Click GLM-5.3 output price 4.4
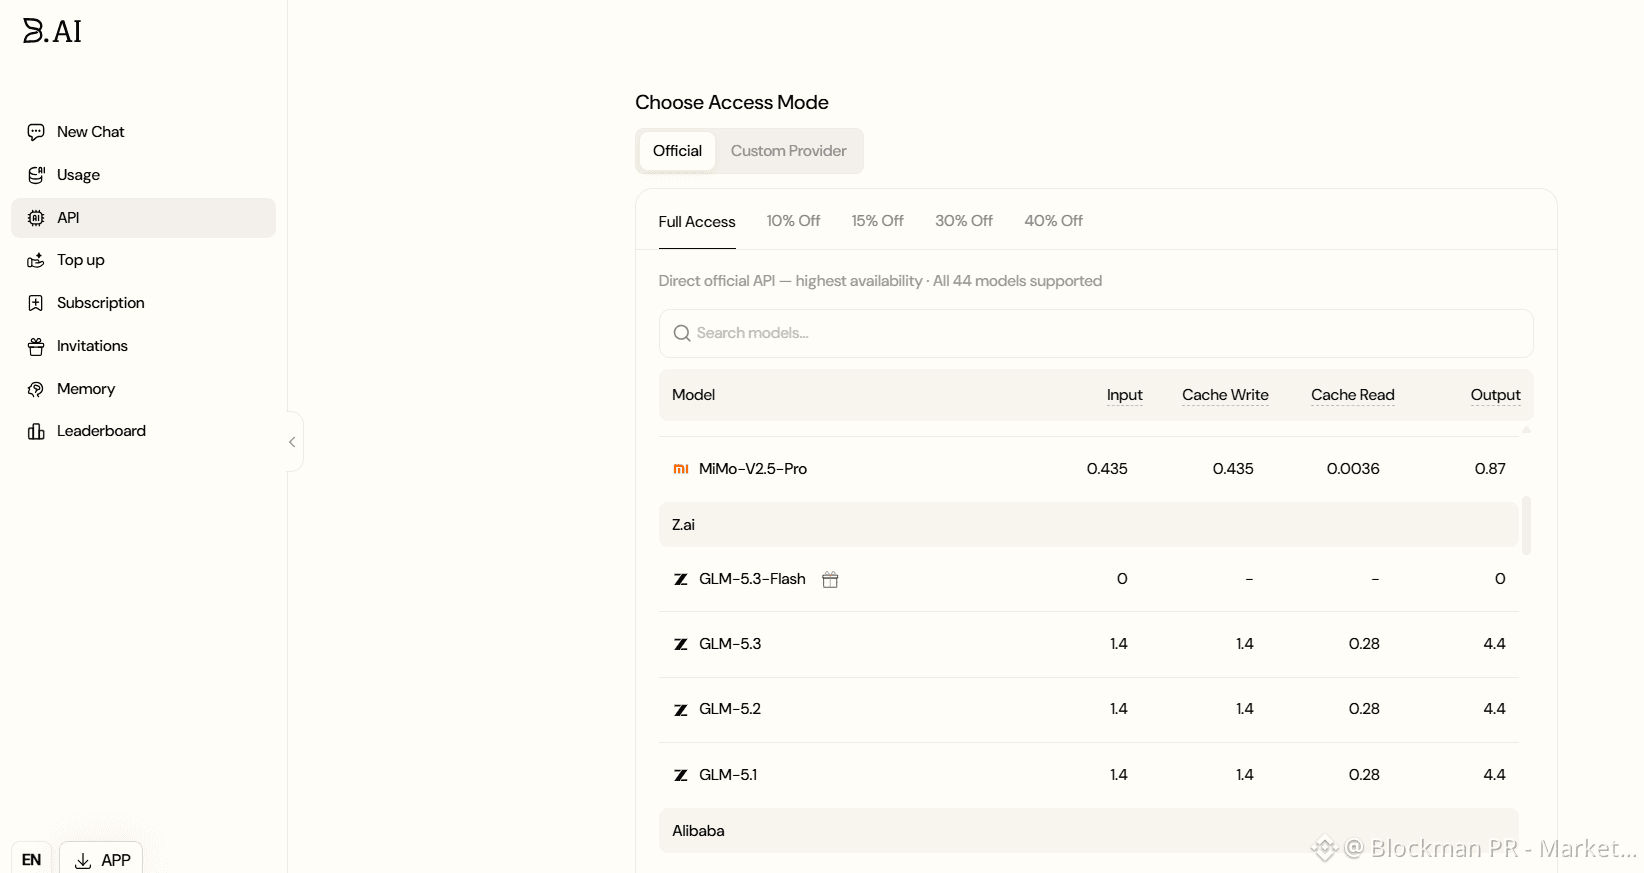 pos(1494,644)
